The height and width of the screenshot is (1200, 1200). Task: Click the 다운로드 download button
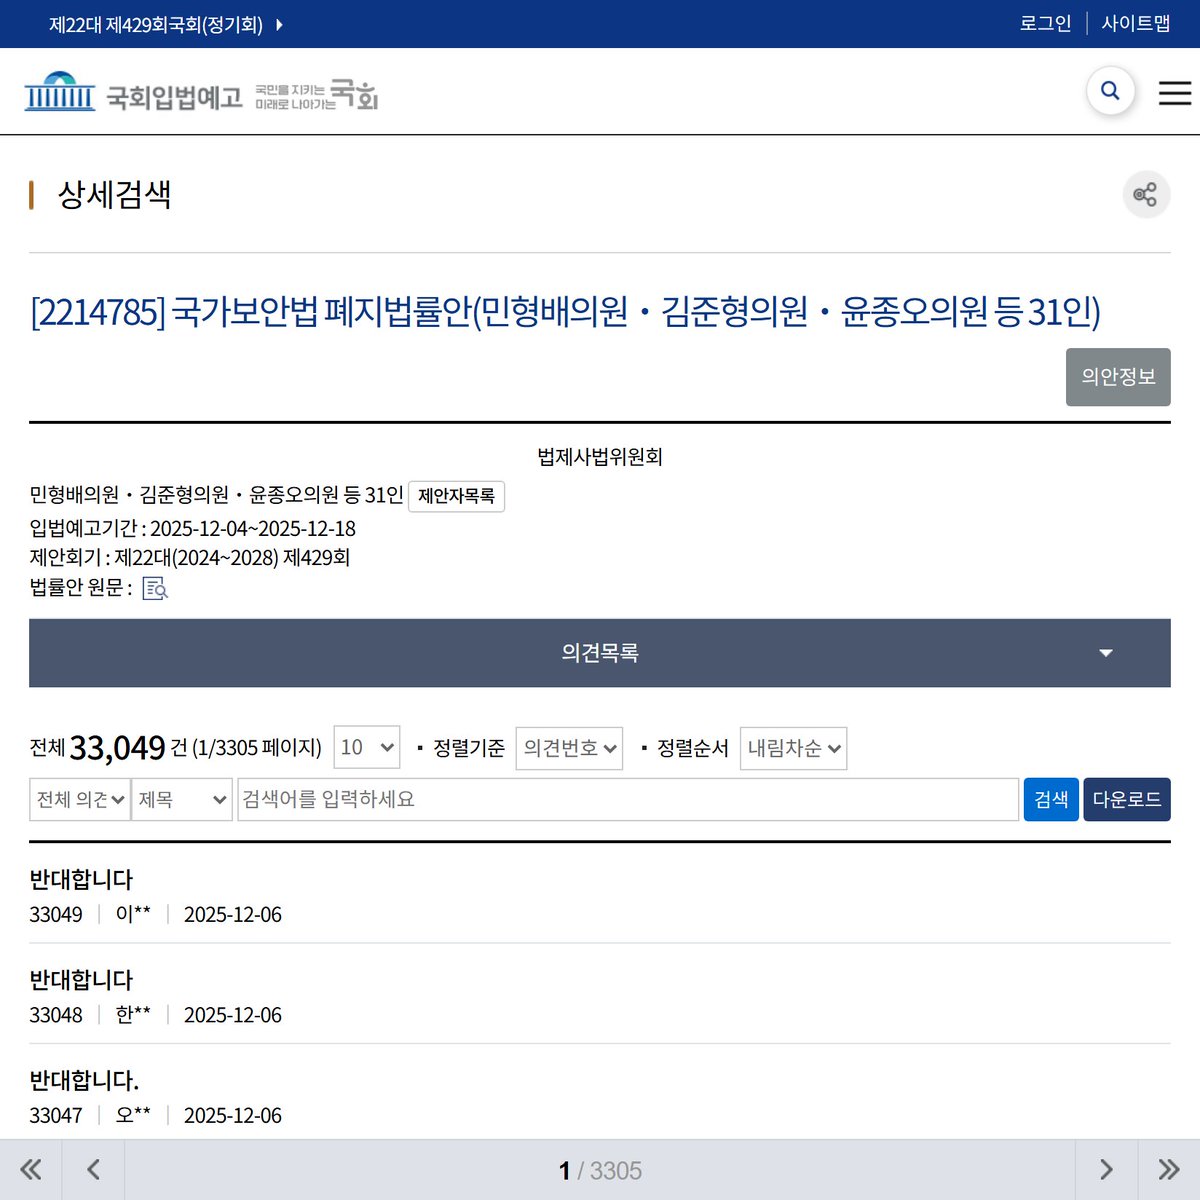click(x=1127, y=799)
